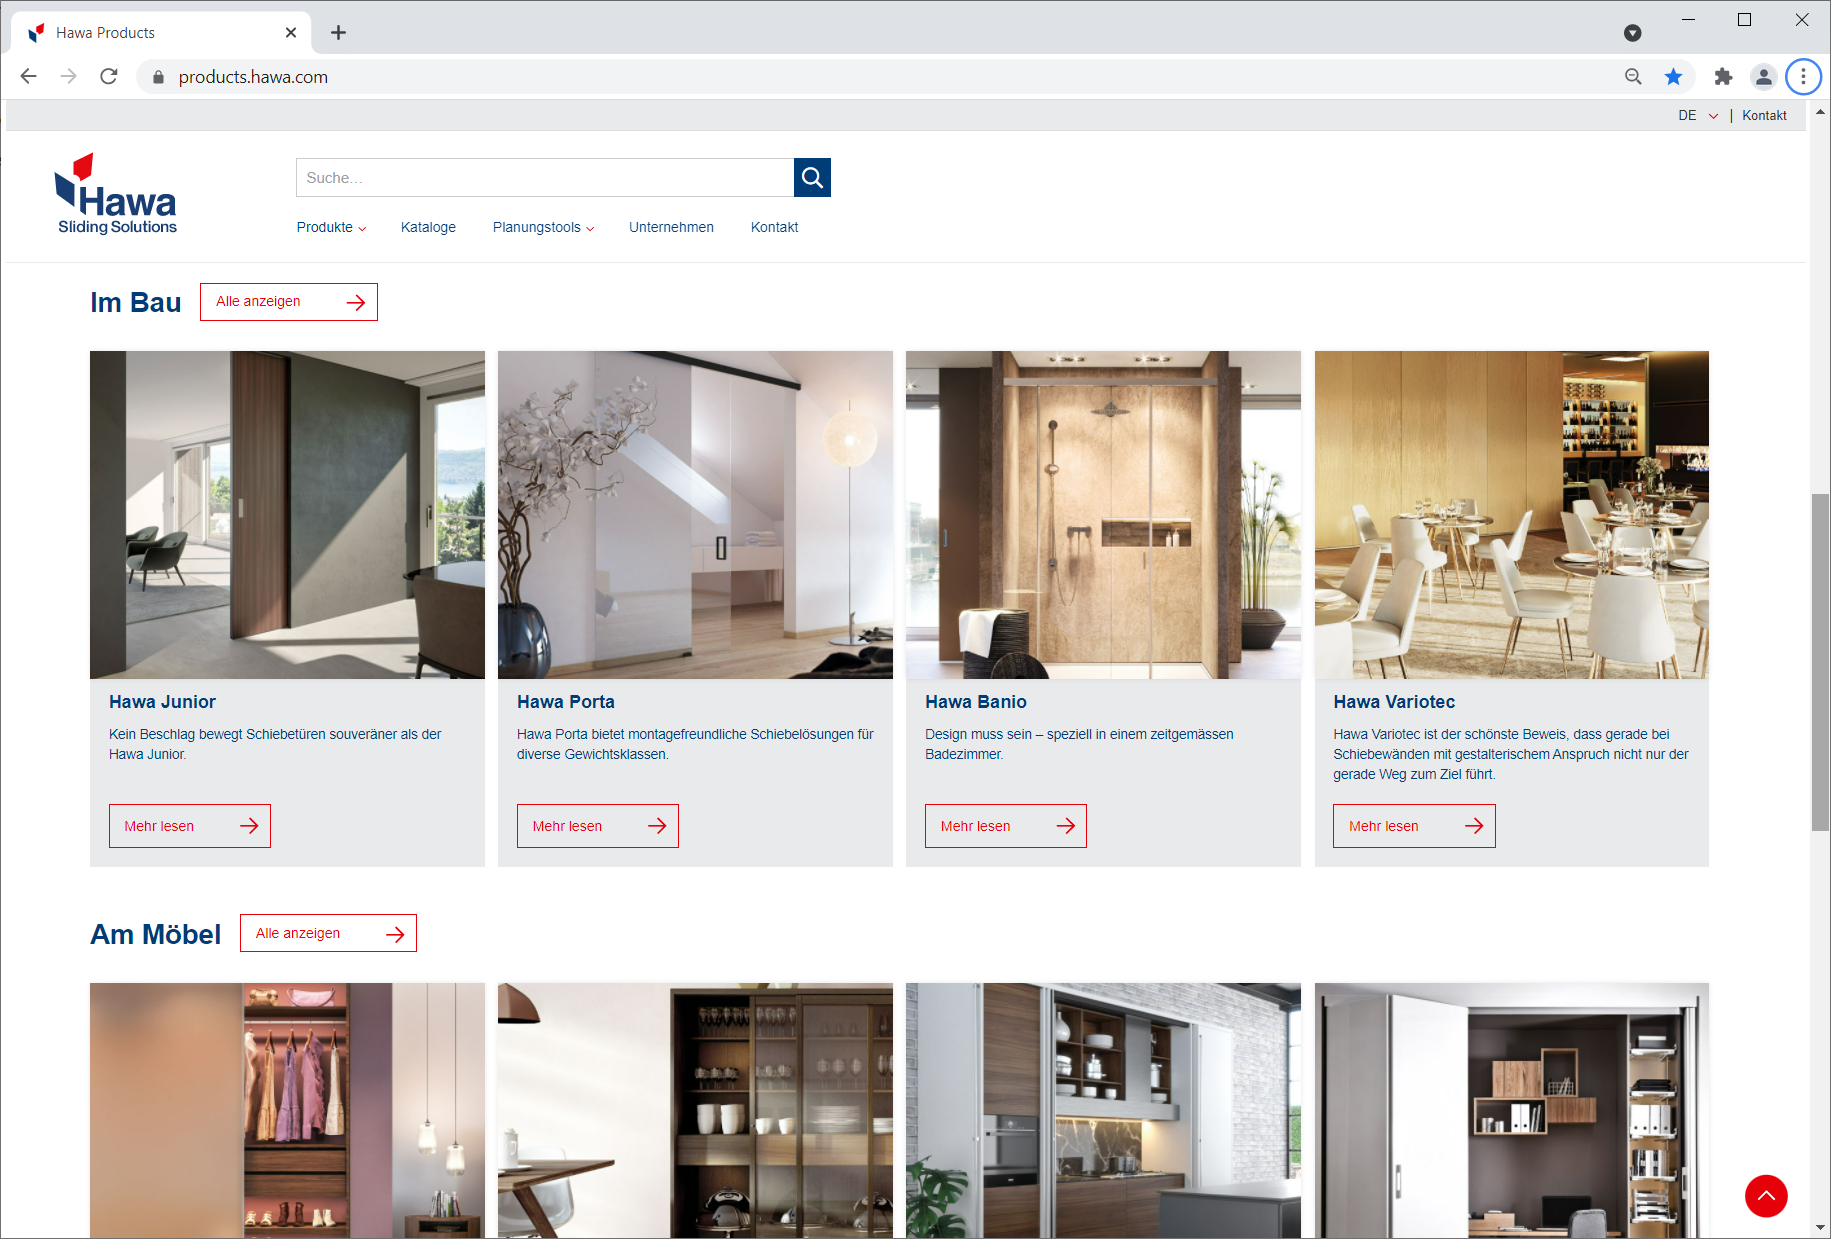Close the Hawa Products tab
Viewport: 1831px width, 1239px height.
pyautogui.click(x=291, y=33)
